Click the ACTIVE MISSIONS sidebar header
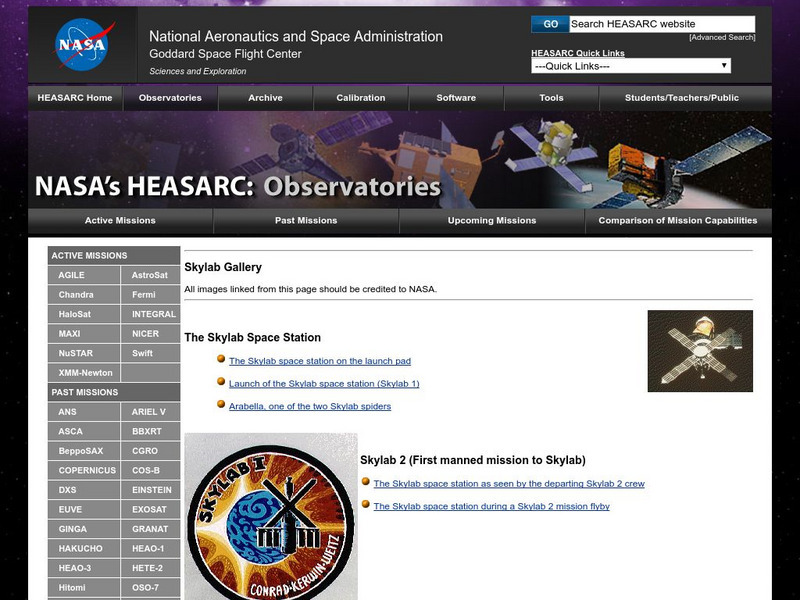This screenshot has width=800, height=600. 114,255
